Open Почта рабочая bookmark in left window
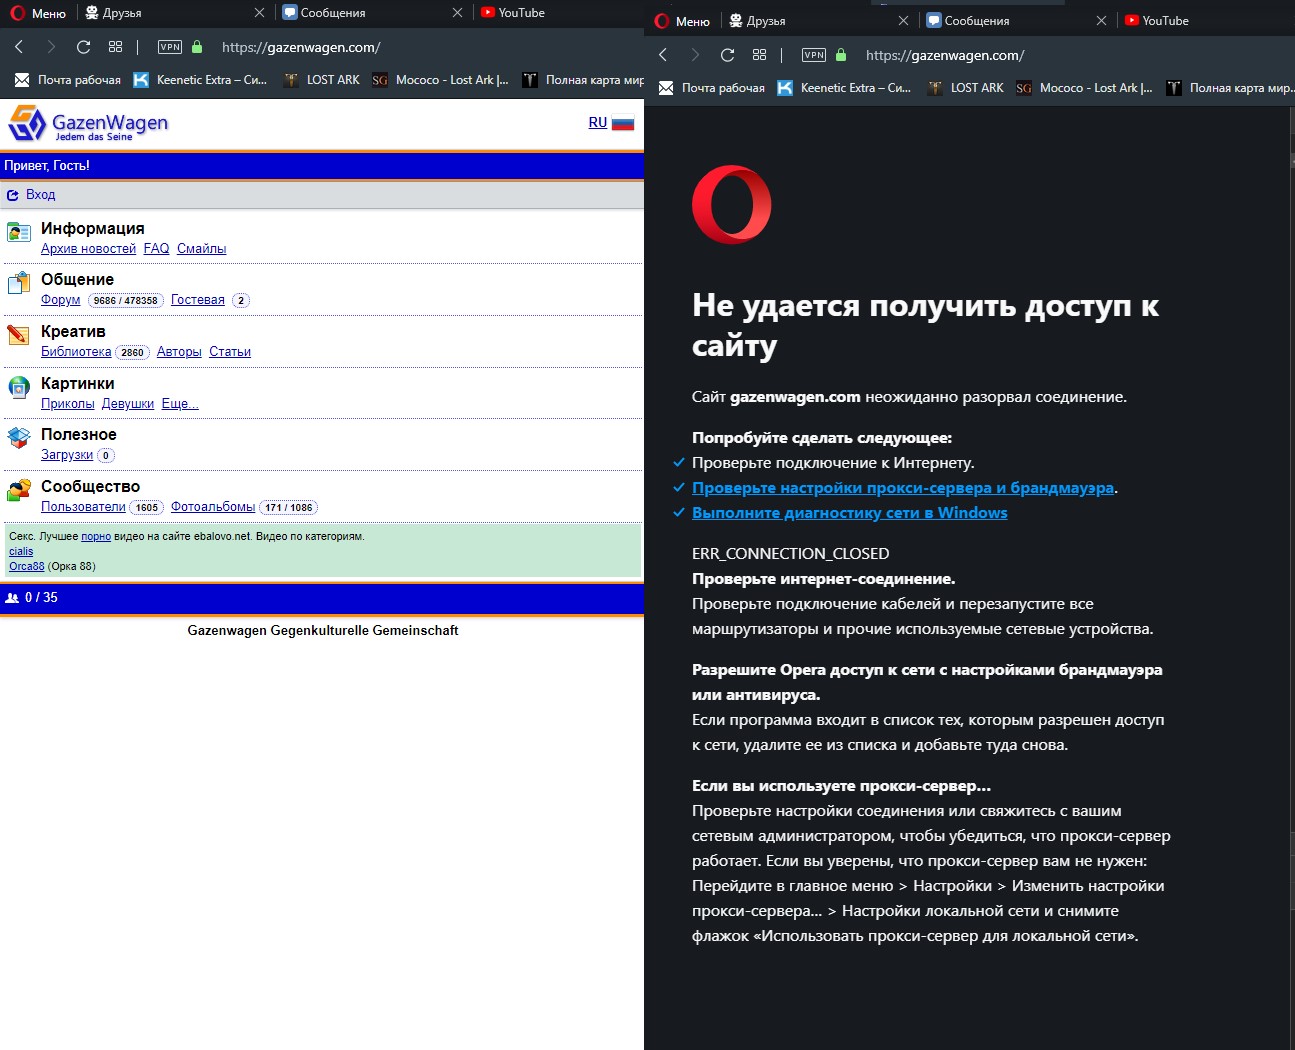The height and width of the screenshot is (1050, 1295). tap(68, 80)
